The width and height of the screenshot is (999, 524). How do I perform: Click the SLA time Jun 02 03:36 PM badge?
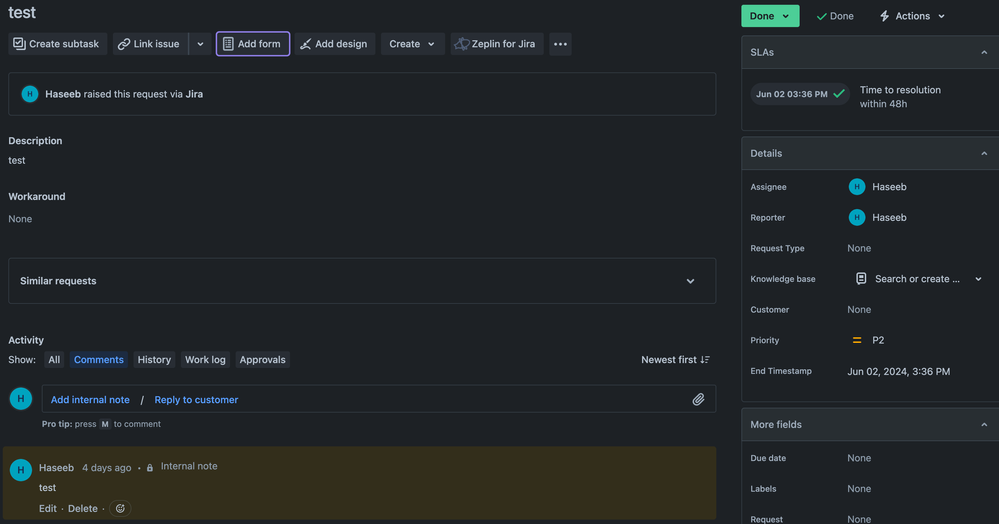click(x=800, y=94)
